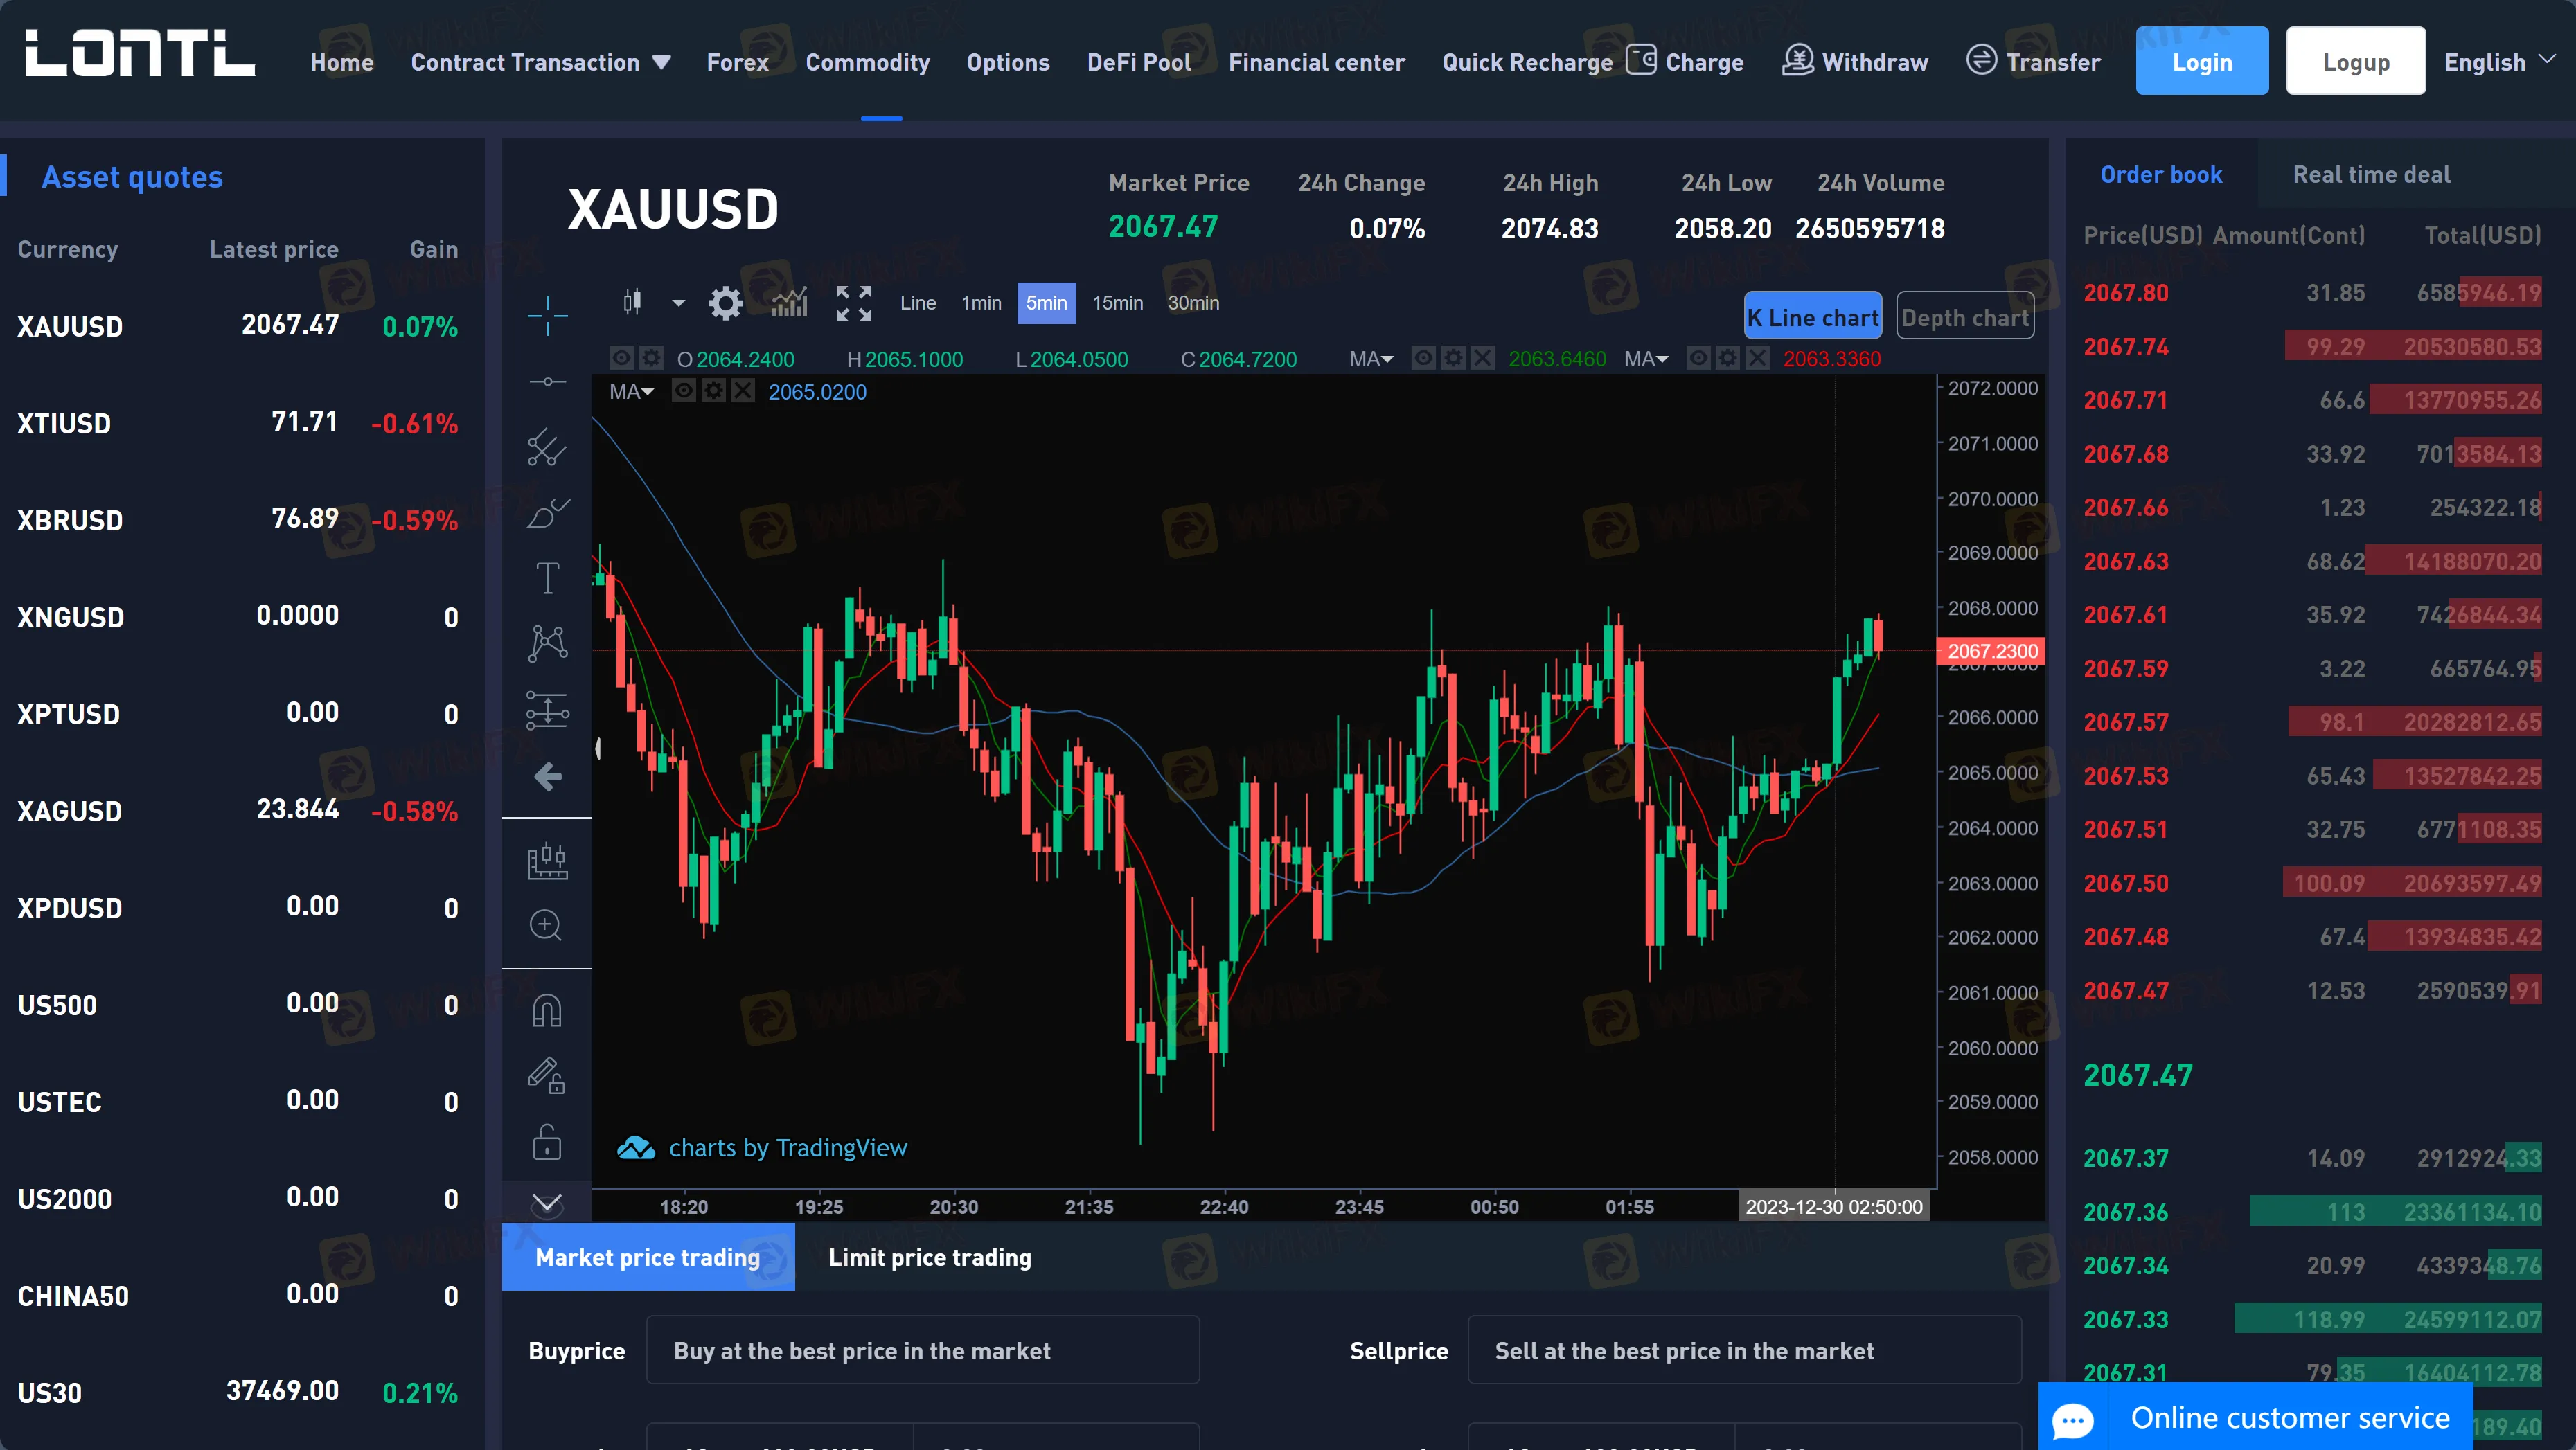Open candlestick chart type dropdown arrow
2576x1450 pixels.
678,303
